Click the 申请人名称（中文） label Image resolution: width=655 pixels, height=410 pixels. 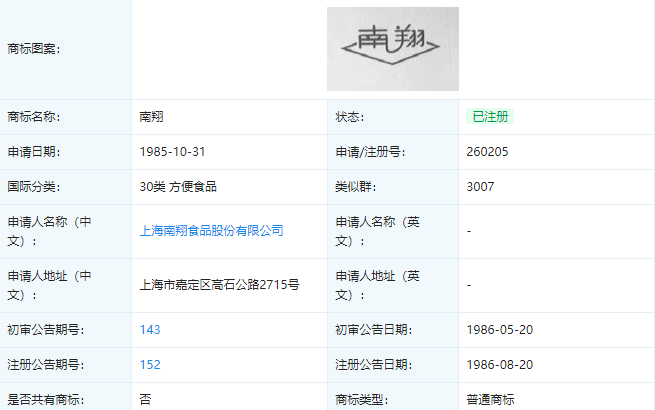49,231
